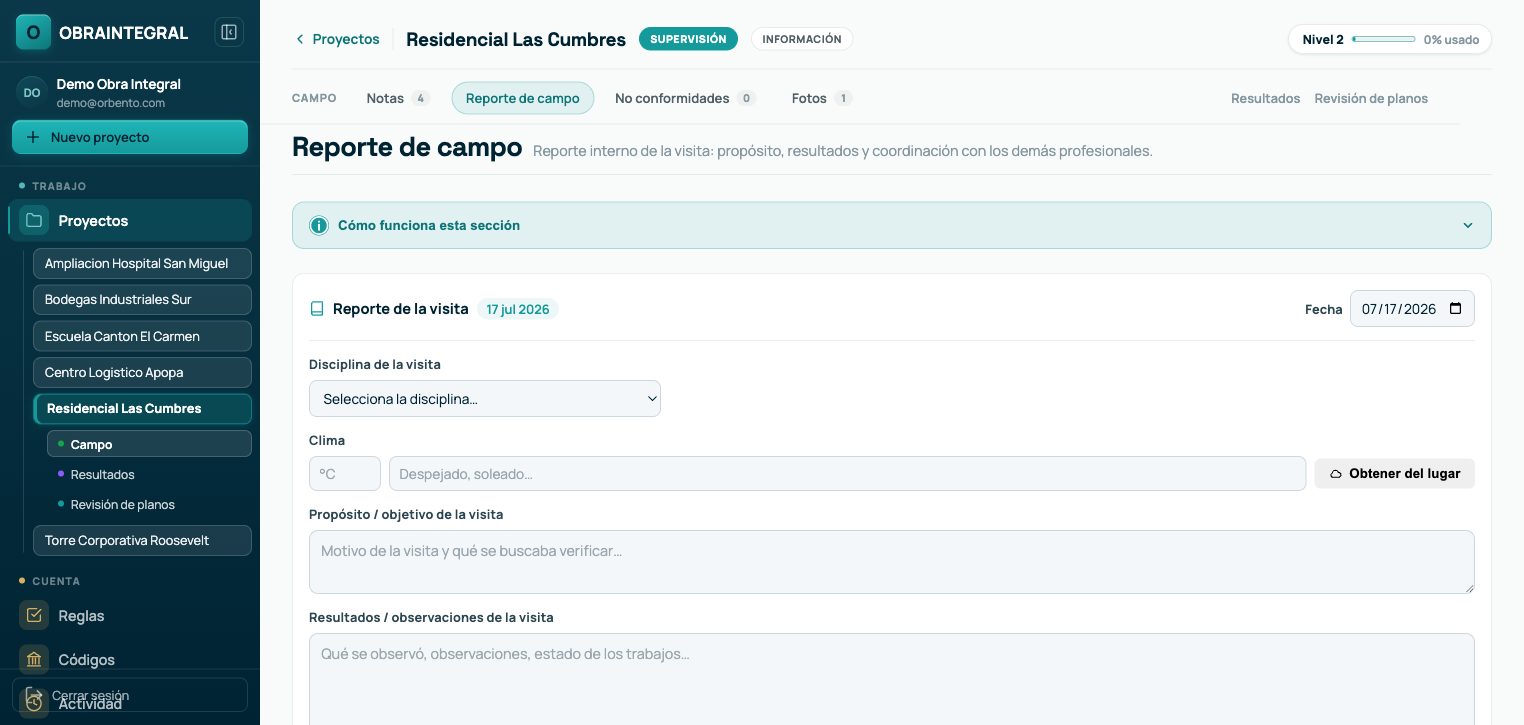Click the Nivel 2 usage progress bar
1524x725 pixels.
[1383, 39]
